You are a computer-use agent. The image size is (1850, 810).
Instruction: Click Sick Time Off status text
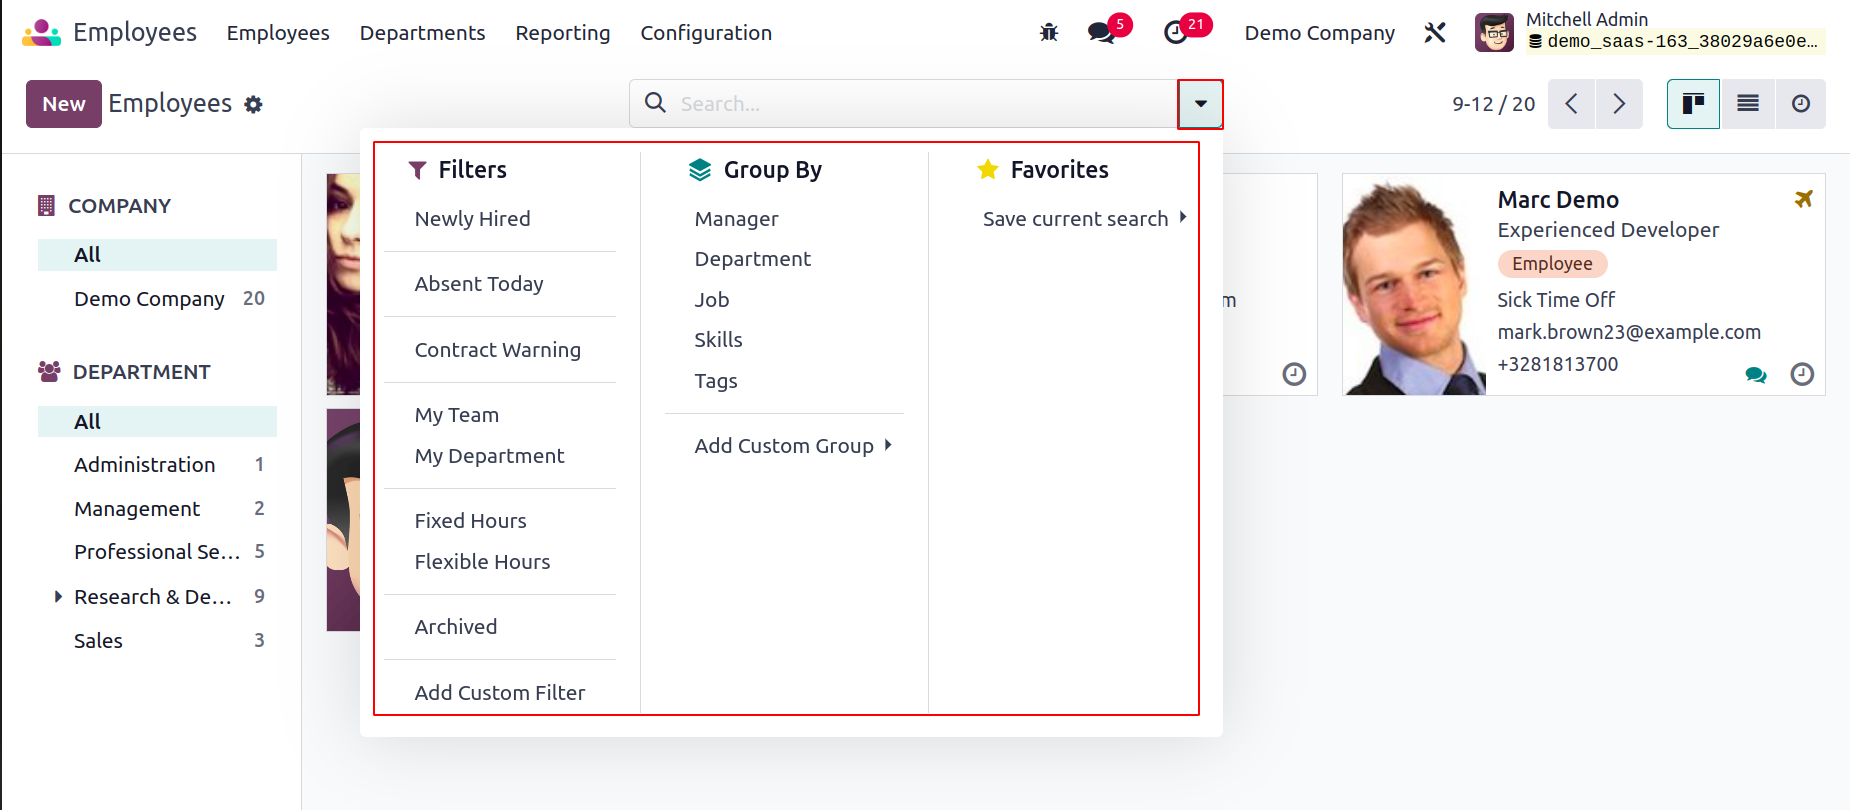point(1556,300)
